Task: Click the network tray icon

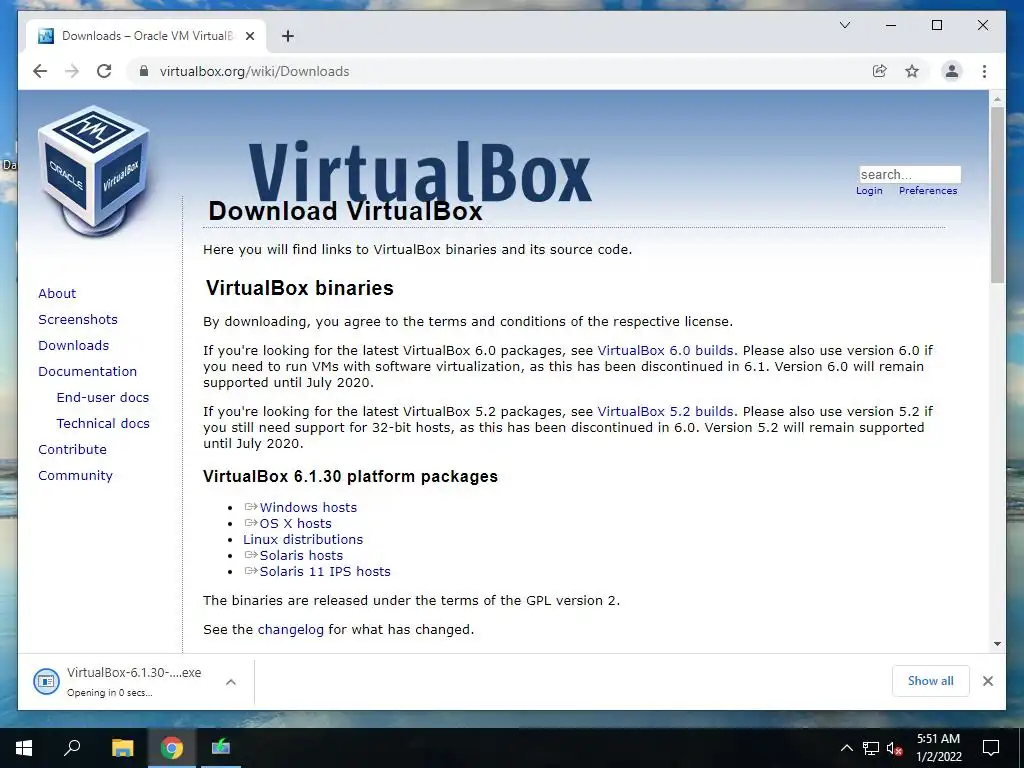Action: [x=871, y=748]
